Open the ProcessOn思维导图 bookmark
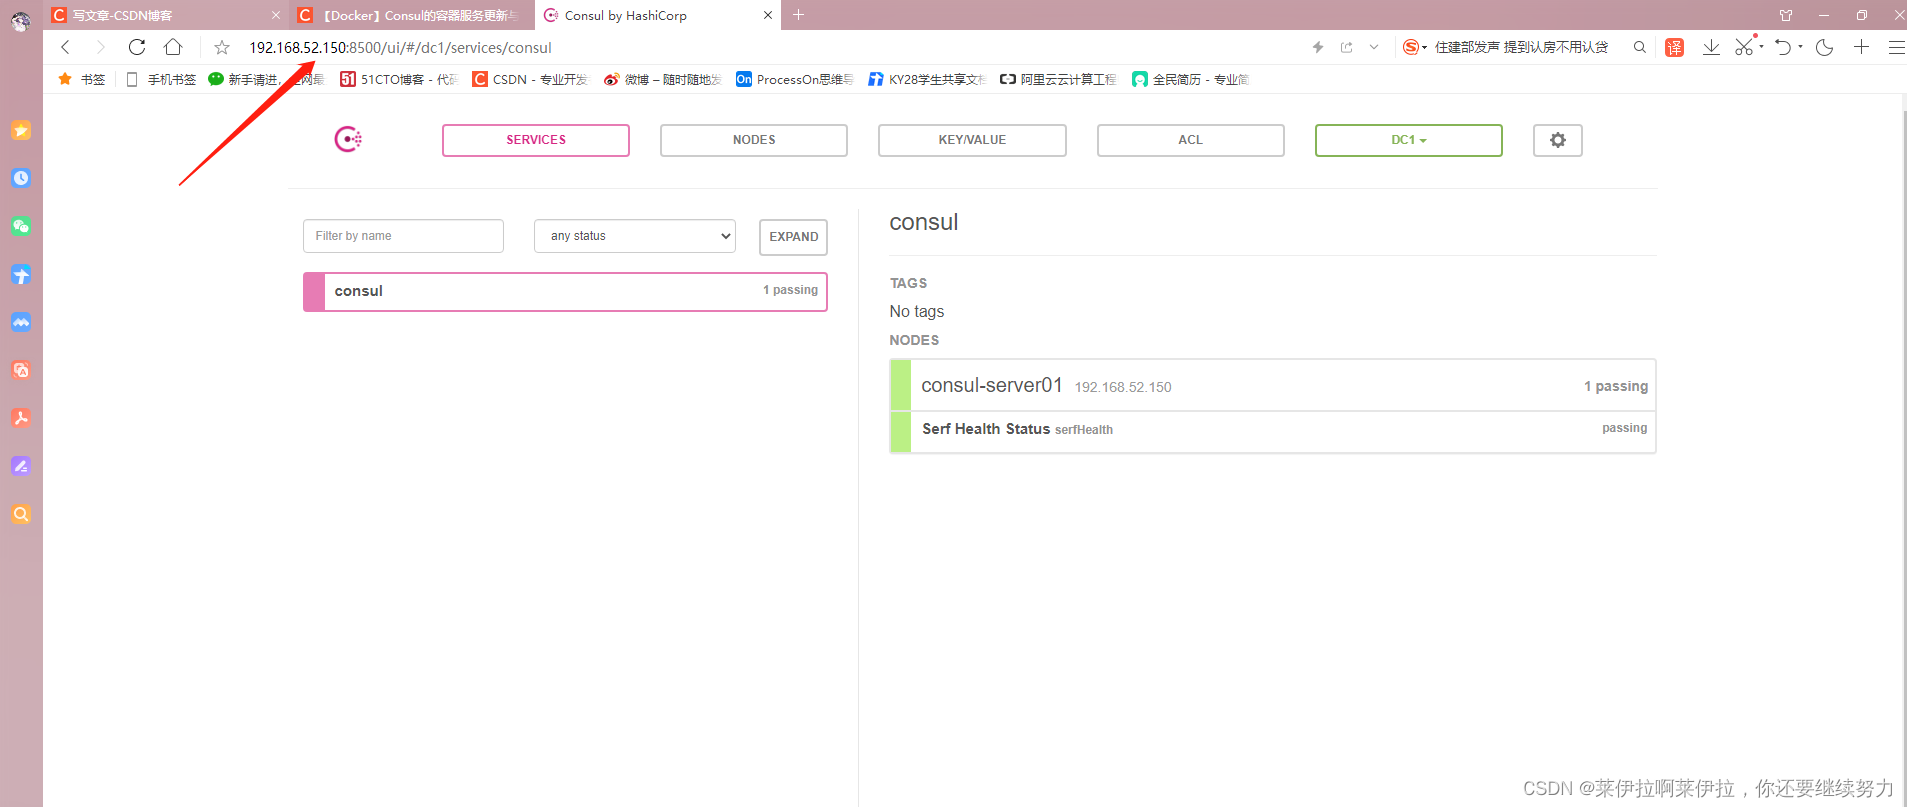 pyautogui.click(x=795, y=79)
